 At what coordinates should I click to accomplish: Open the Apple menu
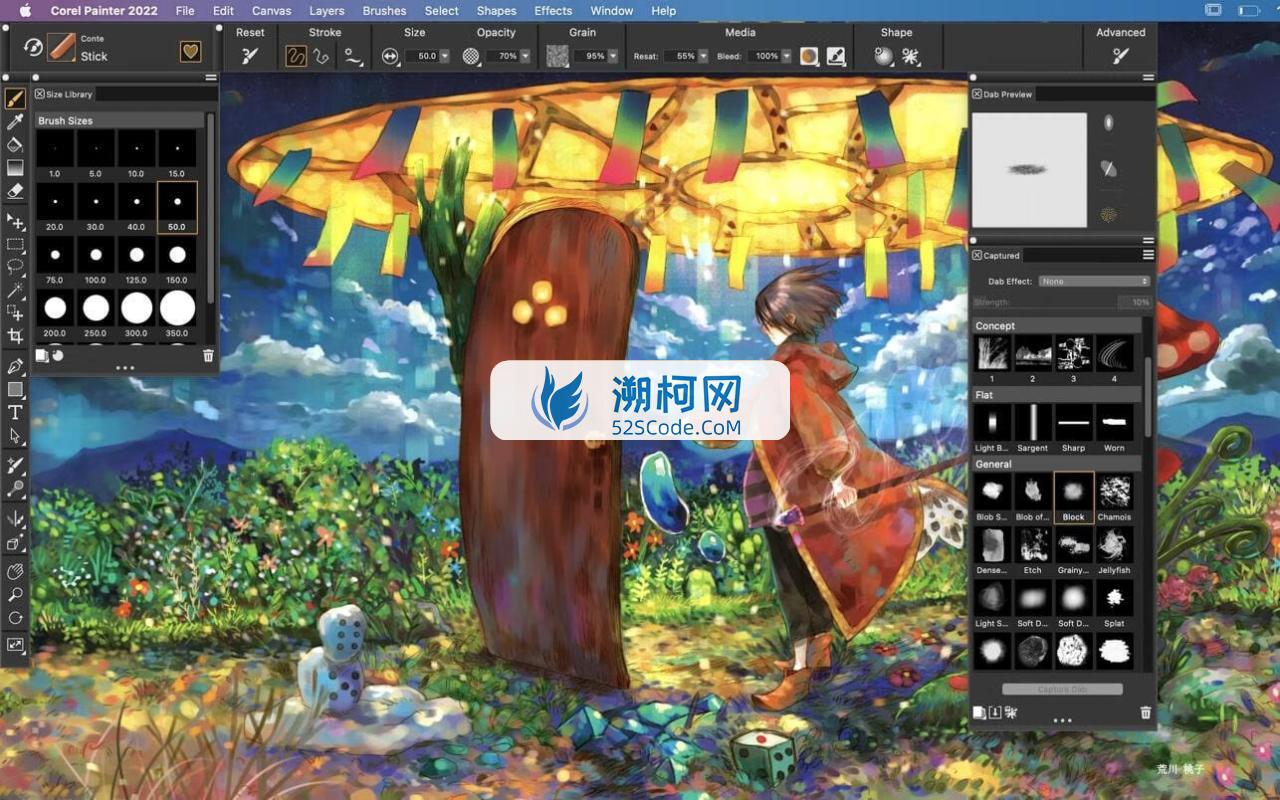(x=26, y=11)
